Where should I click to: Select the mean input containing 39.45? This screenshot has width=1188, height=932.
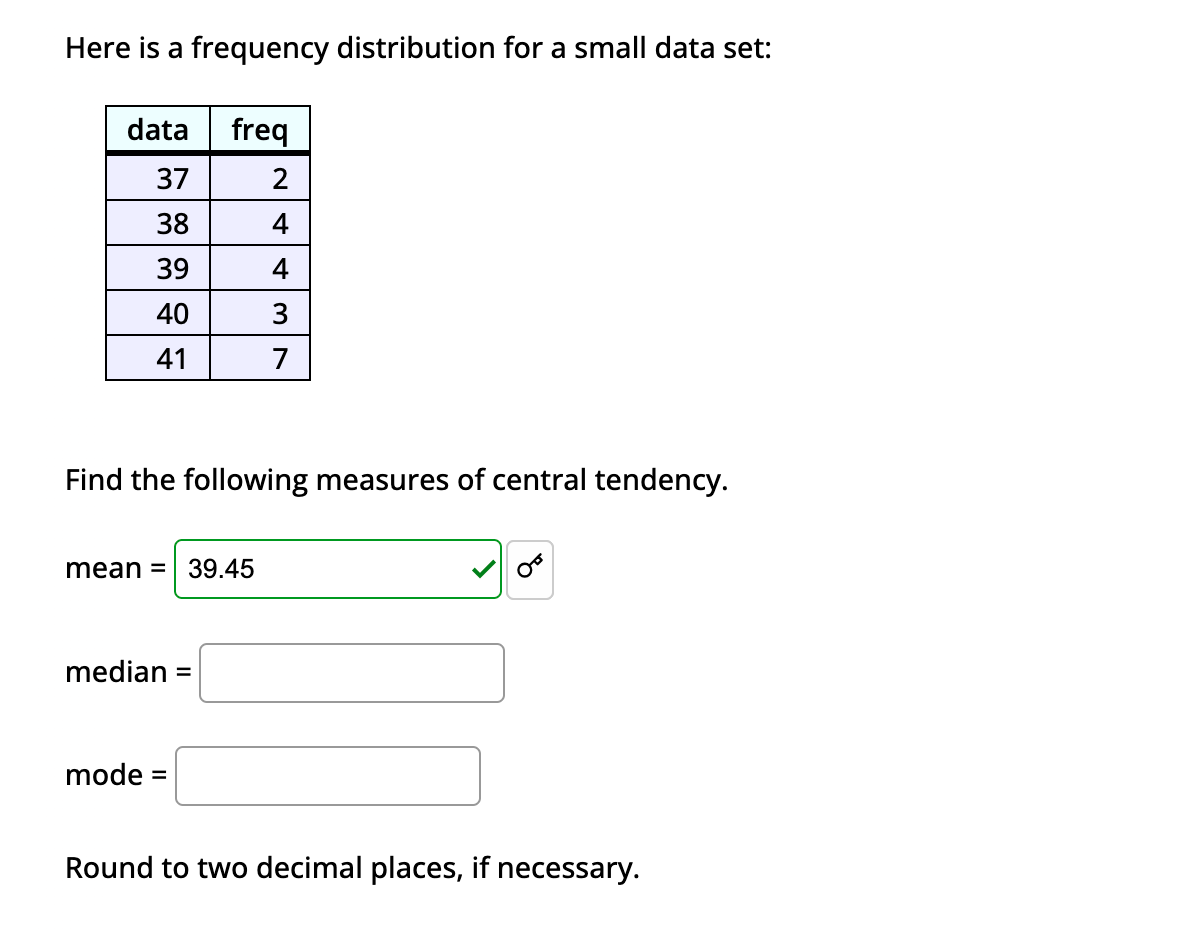coord(338,568)
